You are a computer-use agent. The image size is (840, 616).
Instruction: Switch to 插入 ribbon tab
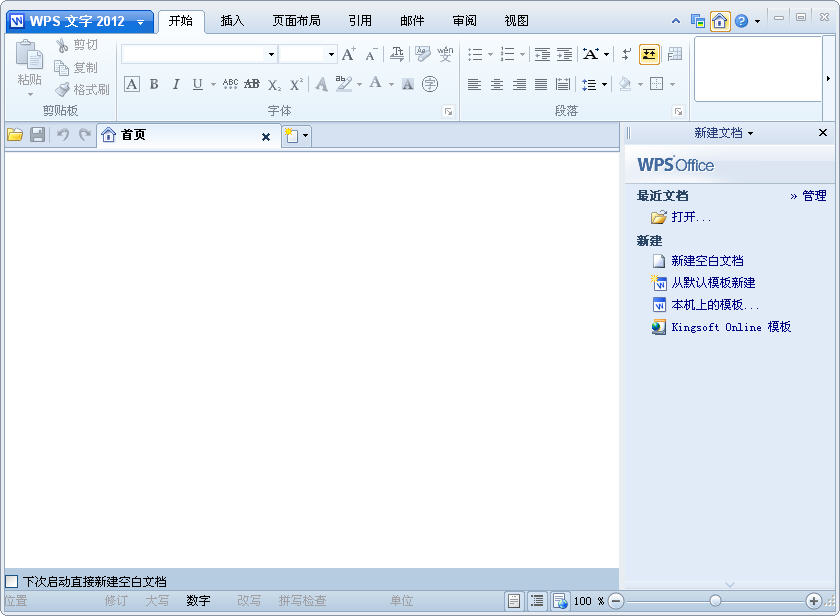(x=232, y=21)
